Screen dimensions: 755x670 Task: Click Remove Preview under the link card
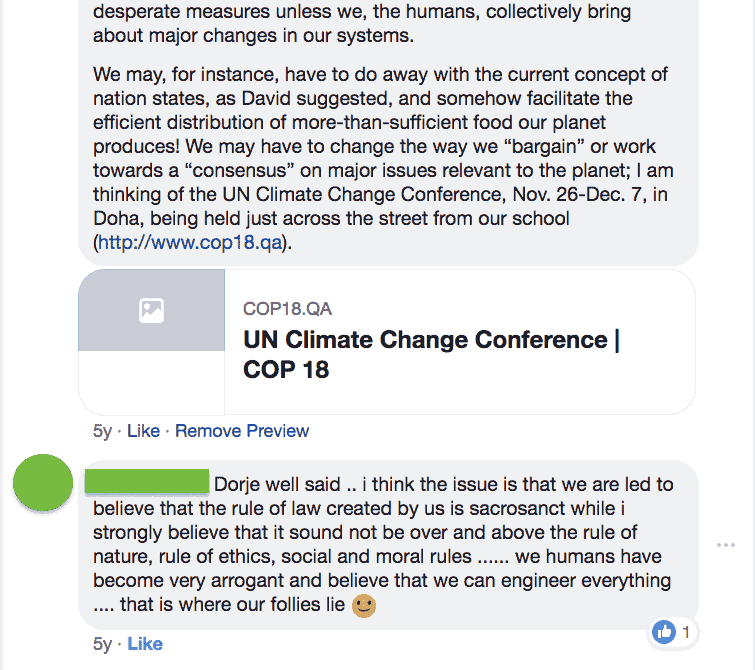click(x=242, y=431)
